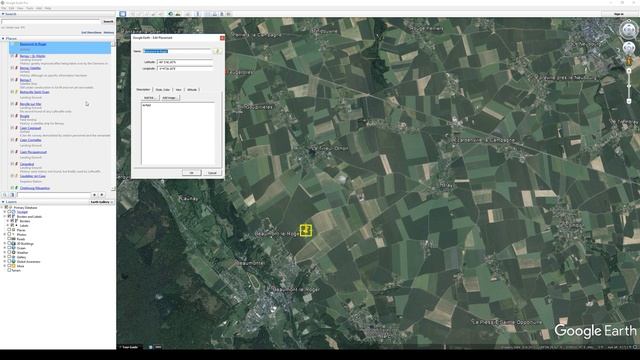Enable the Weather layer checkbox
640x360 pixels.
[9, 252]
